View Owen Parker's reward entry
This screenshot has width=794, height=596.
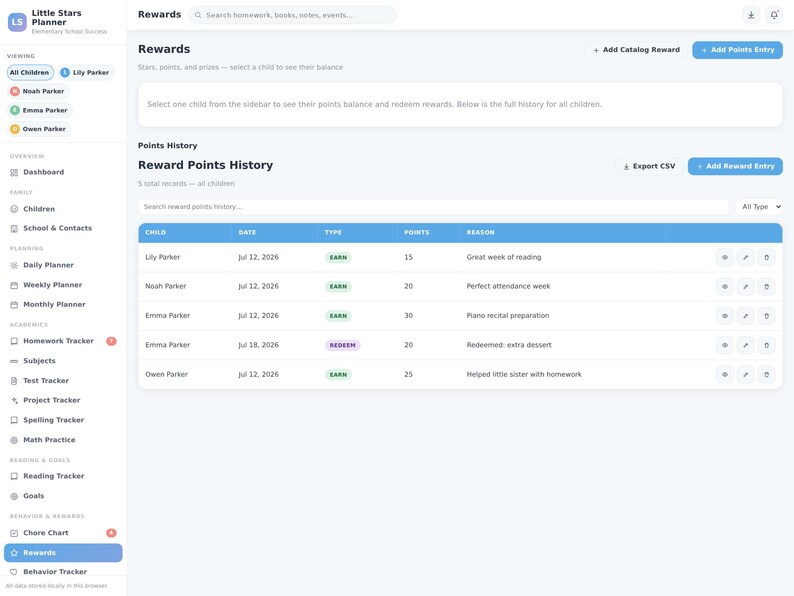[725, 375]
